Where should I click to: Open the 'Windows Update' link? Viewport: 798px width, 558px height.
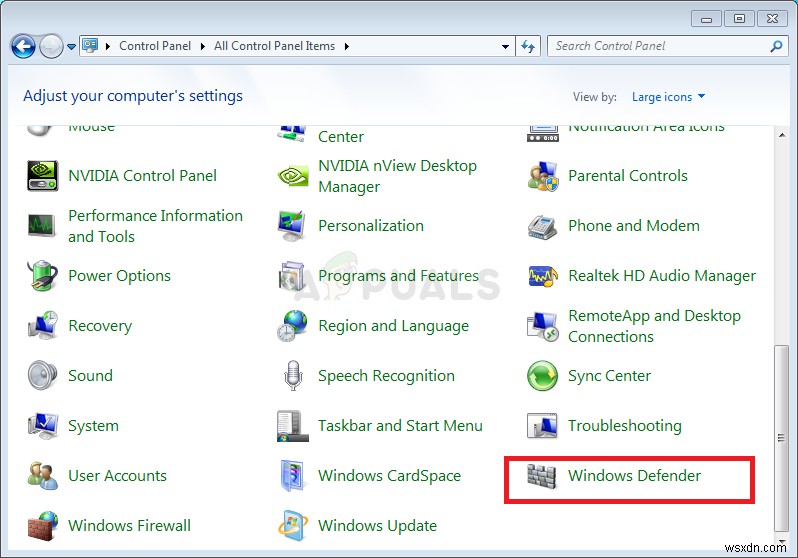[x=377, y=525]
